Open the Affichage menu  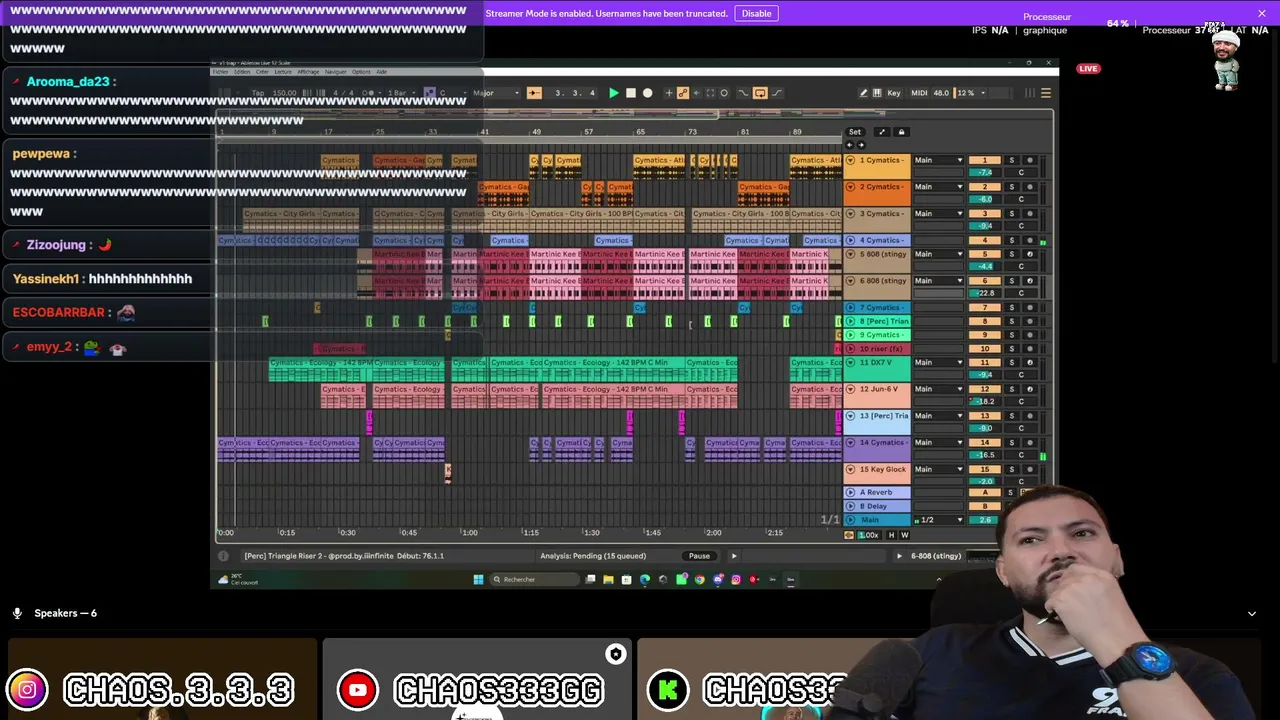[x=308, y=72]
